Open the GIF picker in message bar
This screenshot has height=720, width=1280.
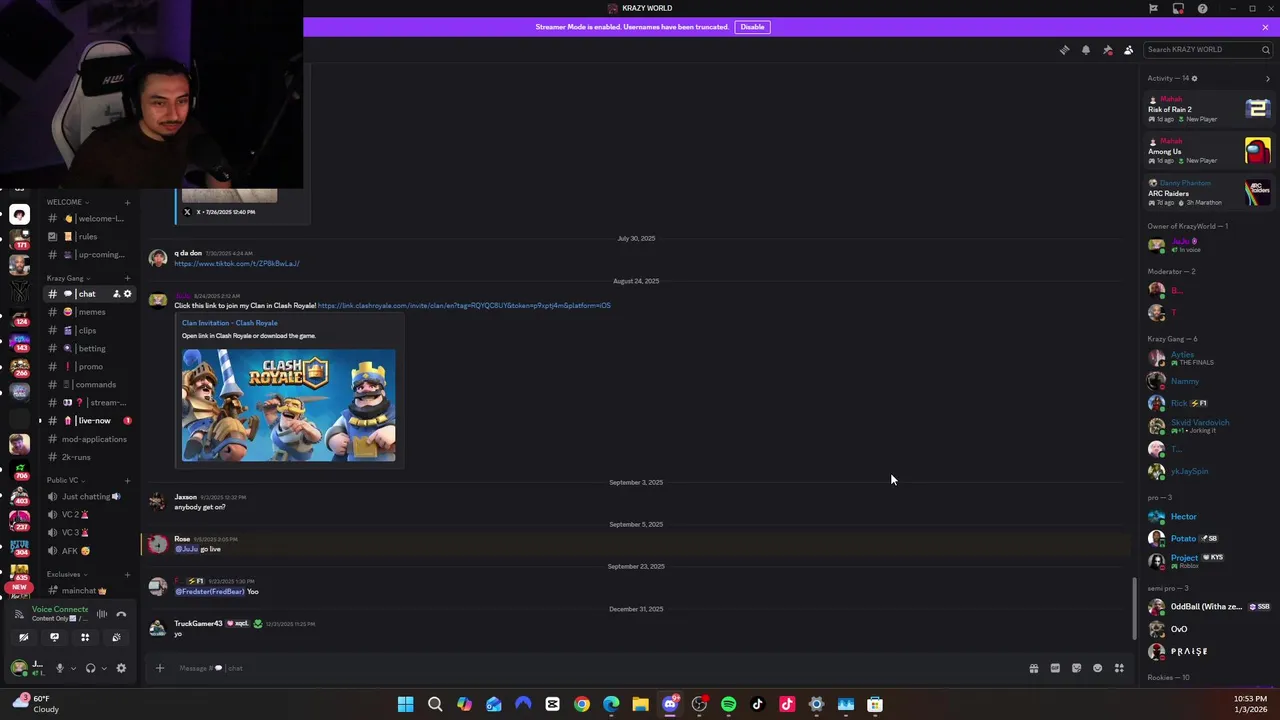click(x=1055, y=668)
